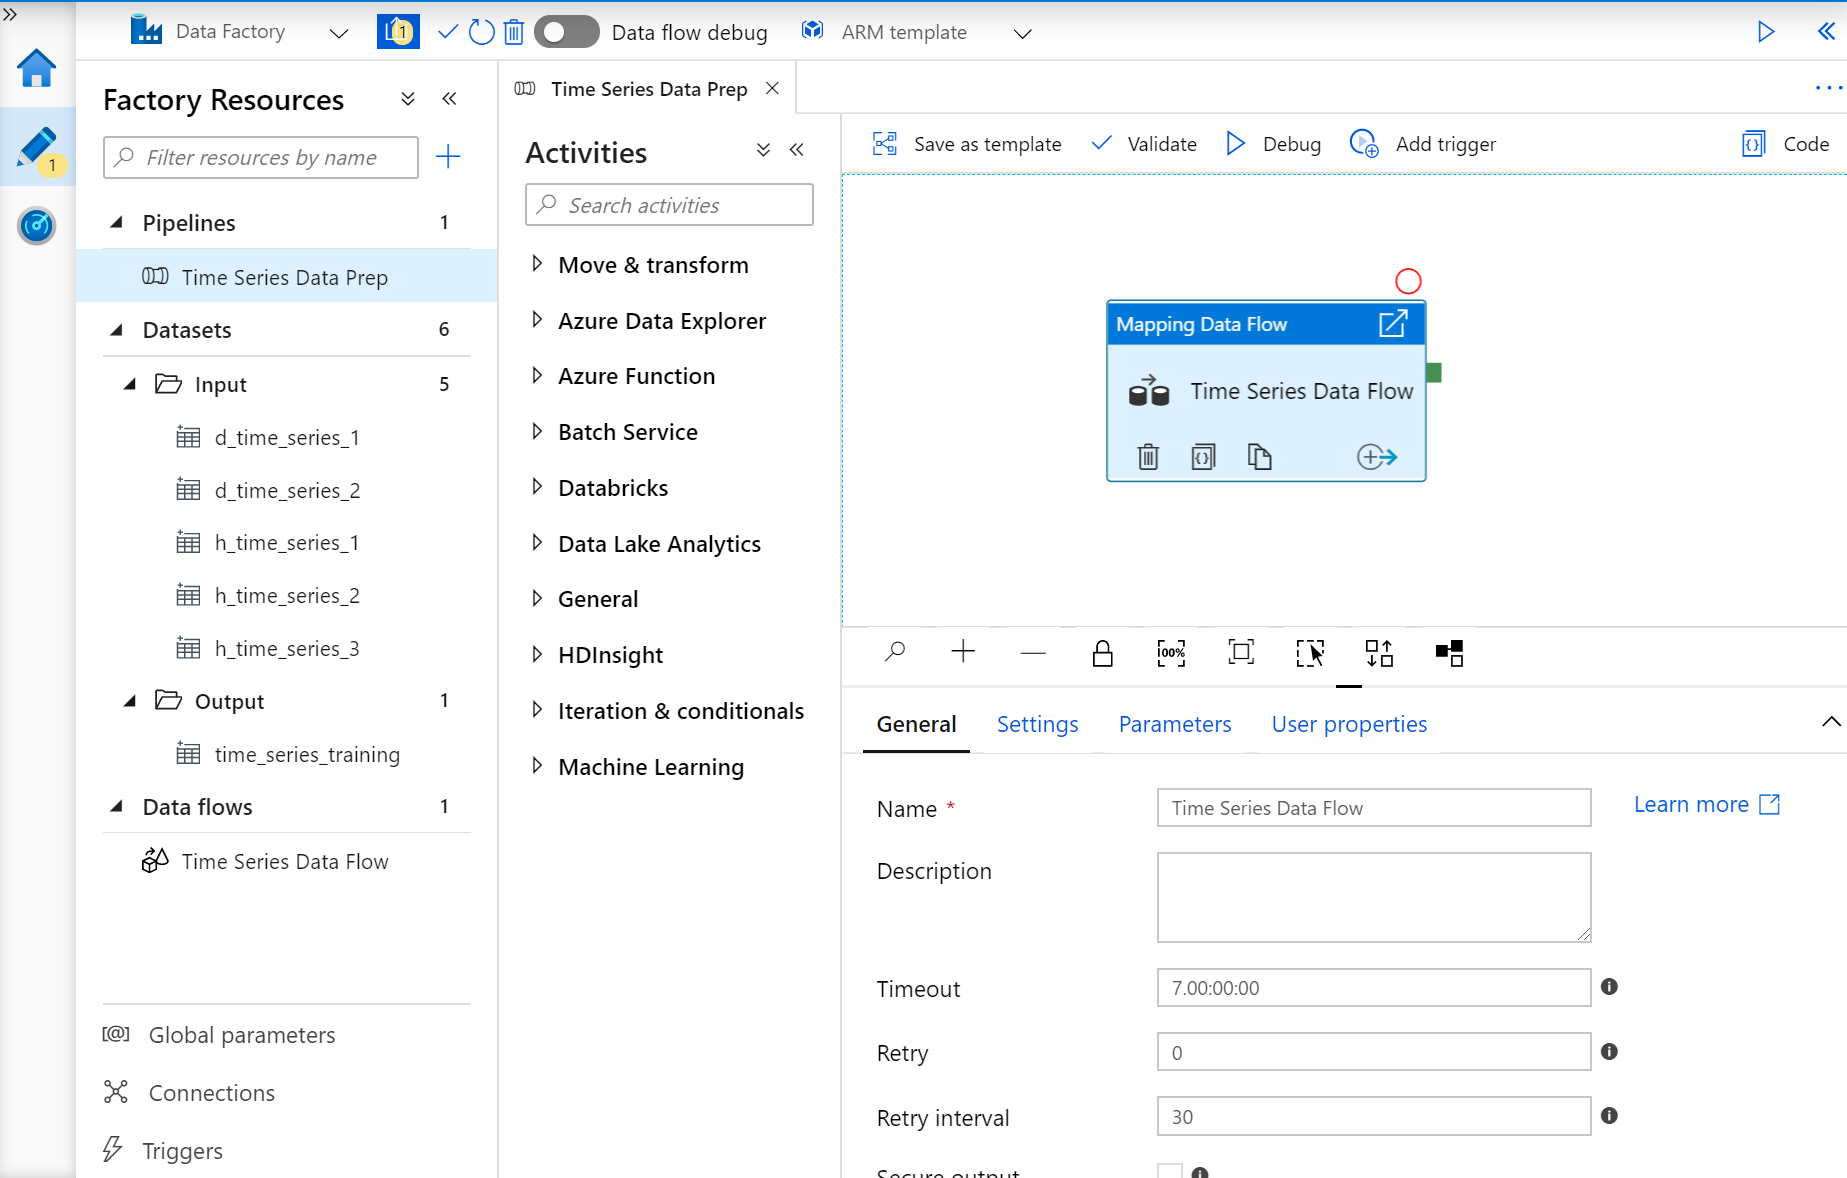Viewport: 1847px width, 1178px height.
Task: Expand Move & transform activities
Action: (537, 264)
